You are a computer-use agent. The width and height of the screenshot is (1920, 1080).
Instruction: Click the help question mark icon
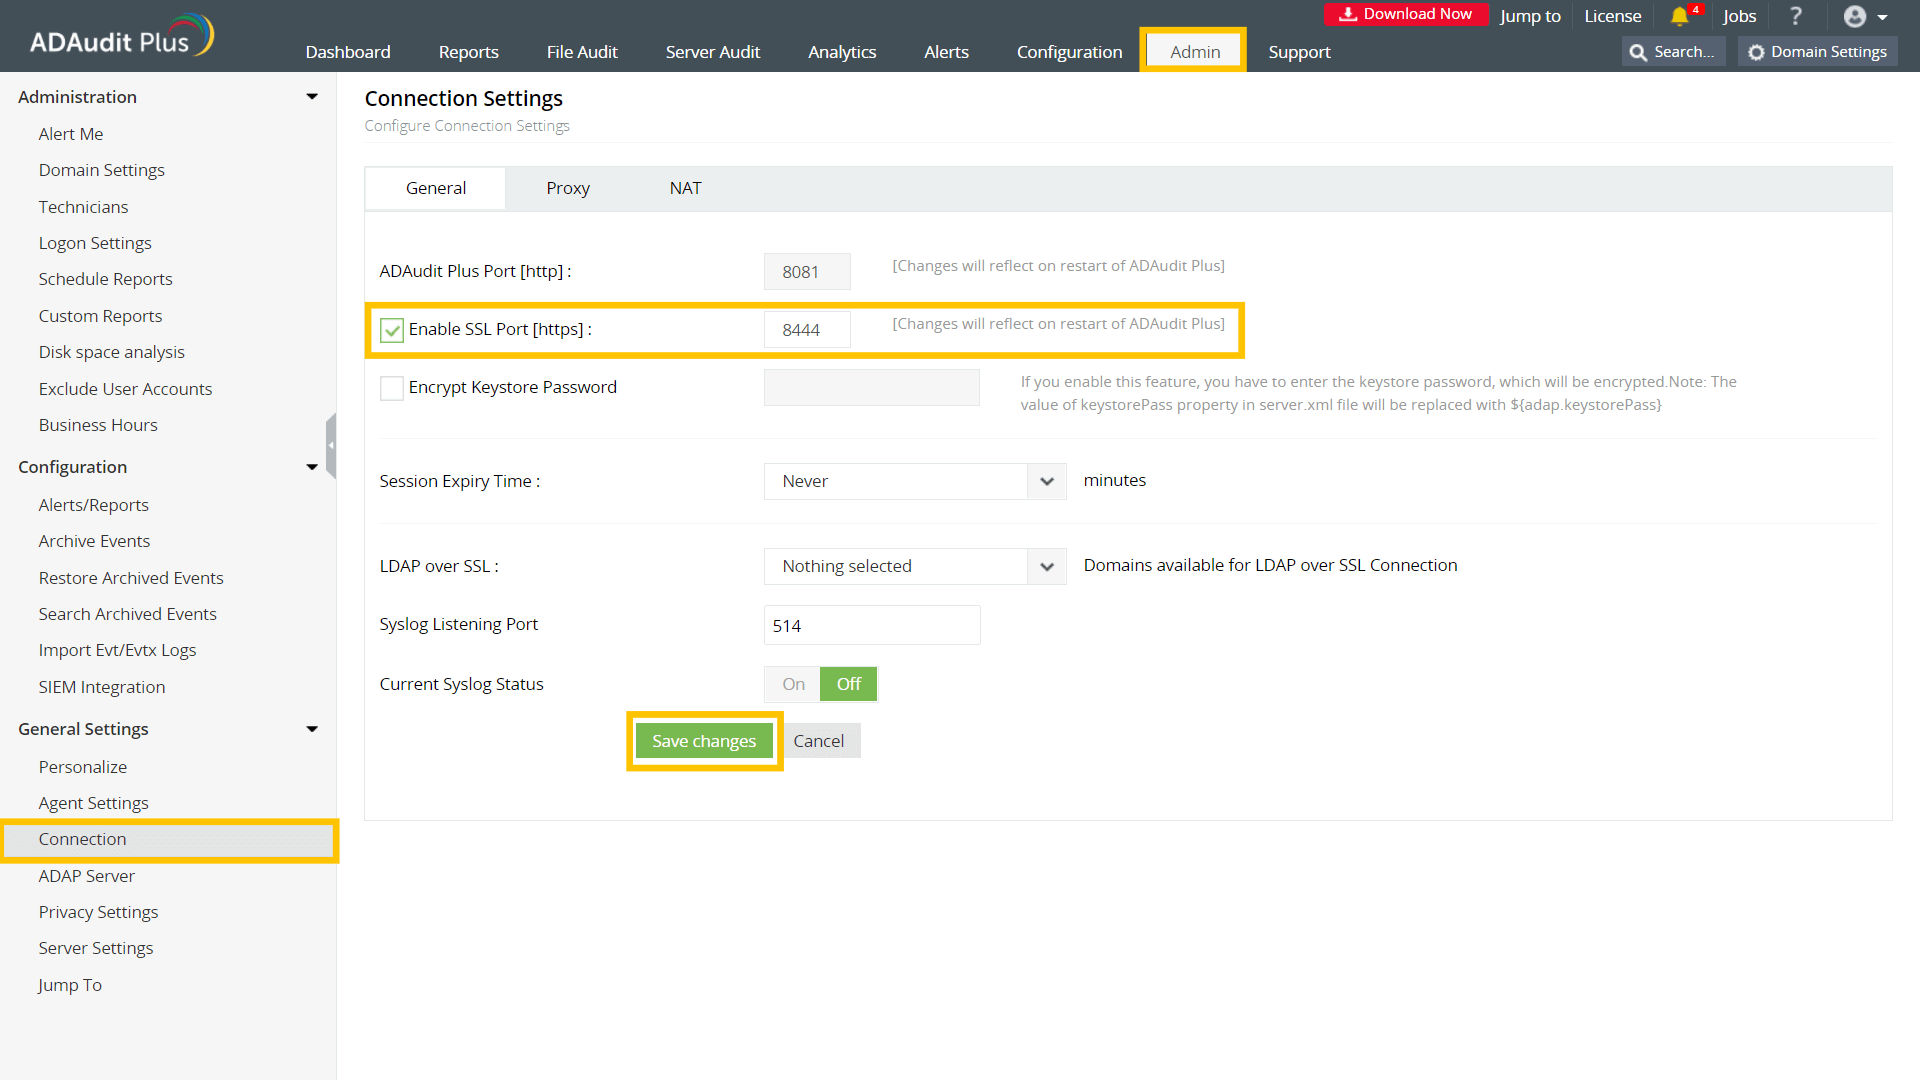(1796, 16)
